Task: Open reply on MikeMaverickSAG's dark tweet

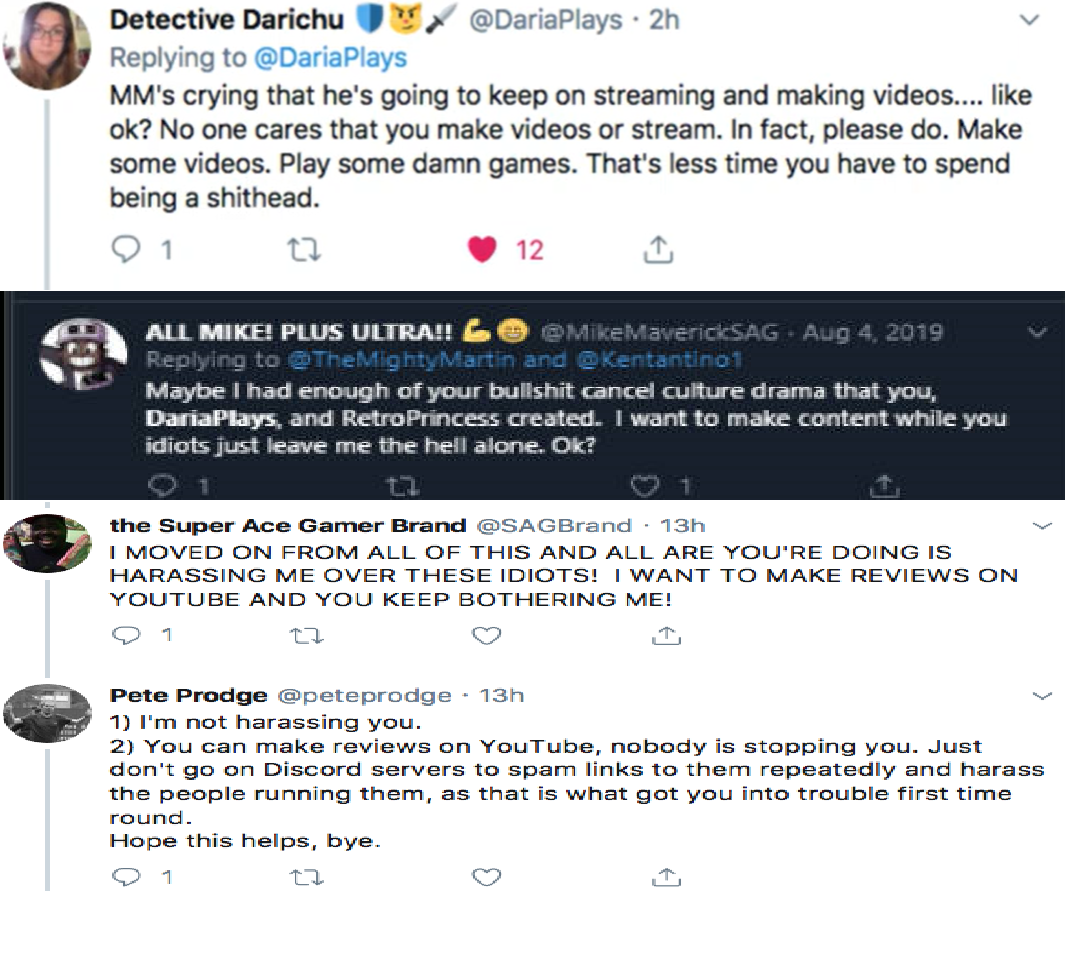Action: (161, 485)
